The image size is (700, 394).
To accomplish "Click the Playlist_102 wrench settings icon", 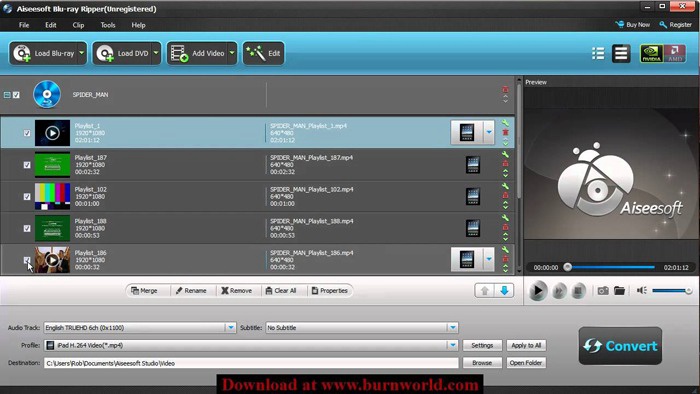I will pos(505,187).
